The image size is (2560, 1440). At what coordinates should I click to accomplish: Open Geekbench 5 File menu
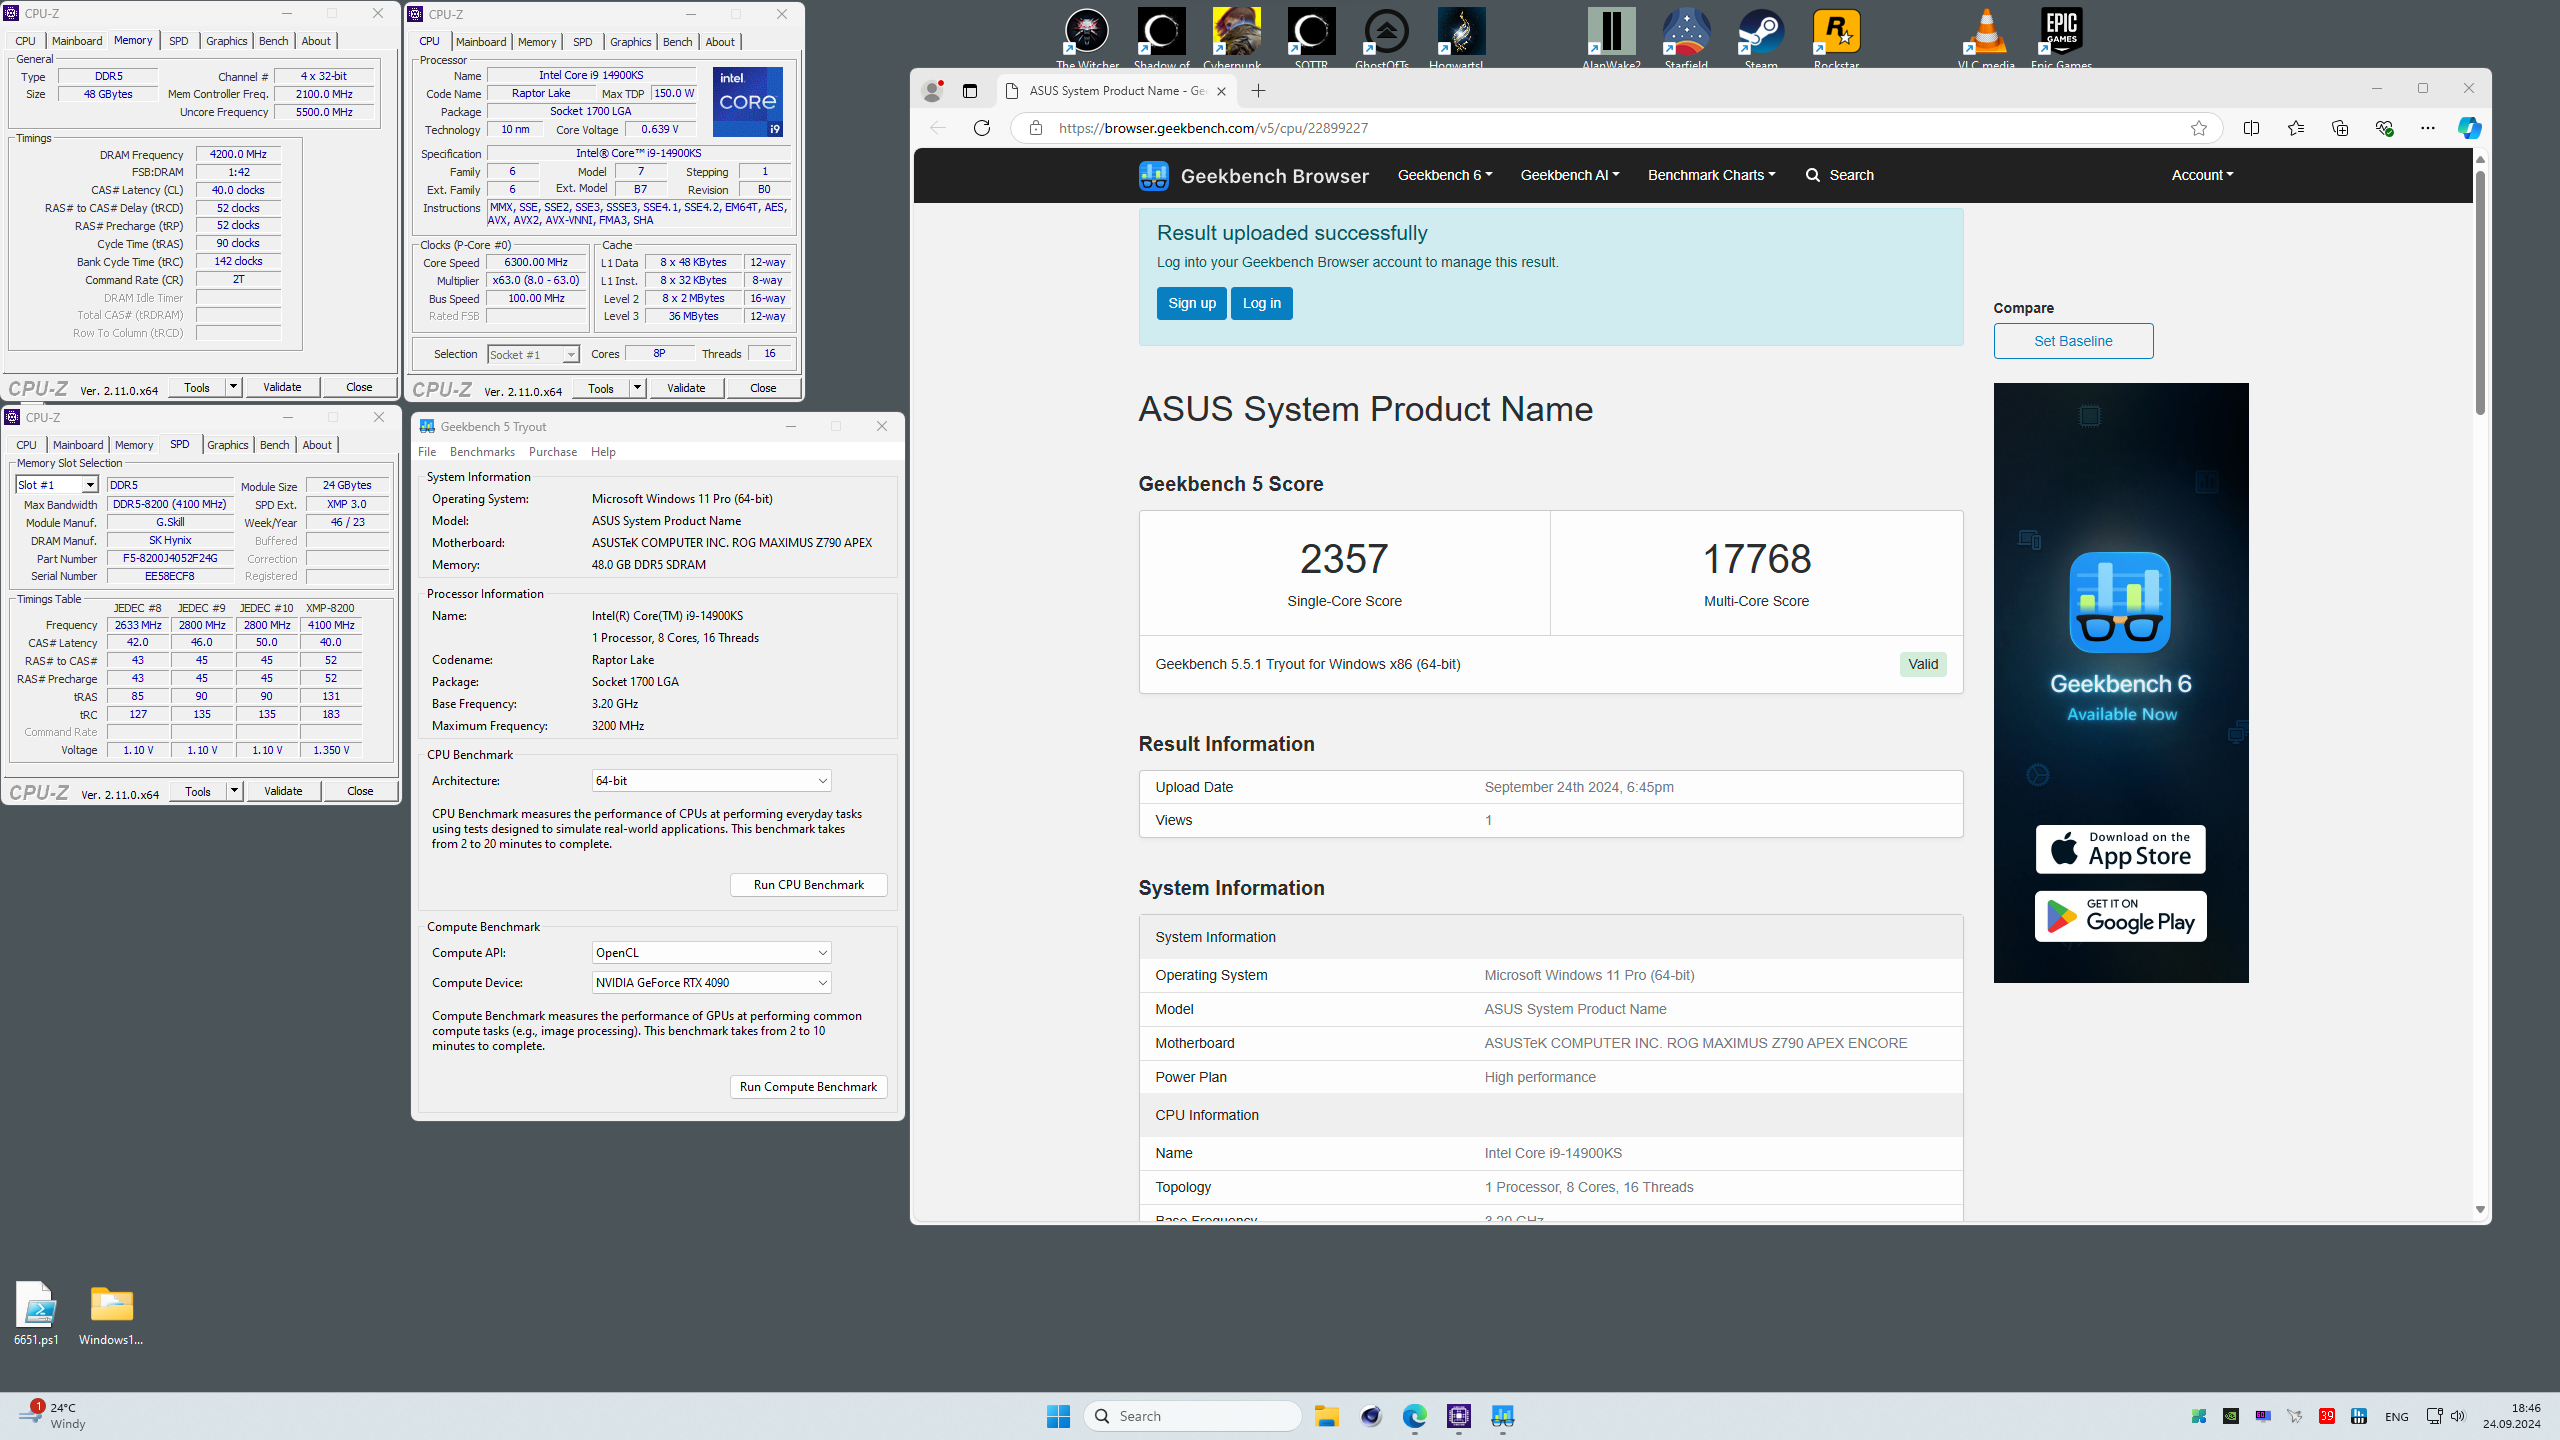[427, 452]
